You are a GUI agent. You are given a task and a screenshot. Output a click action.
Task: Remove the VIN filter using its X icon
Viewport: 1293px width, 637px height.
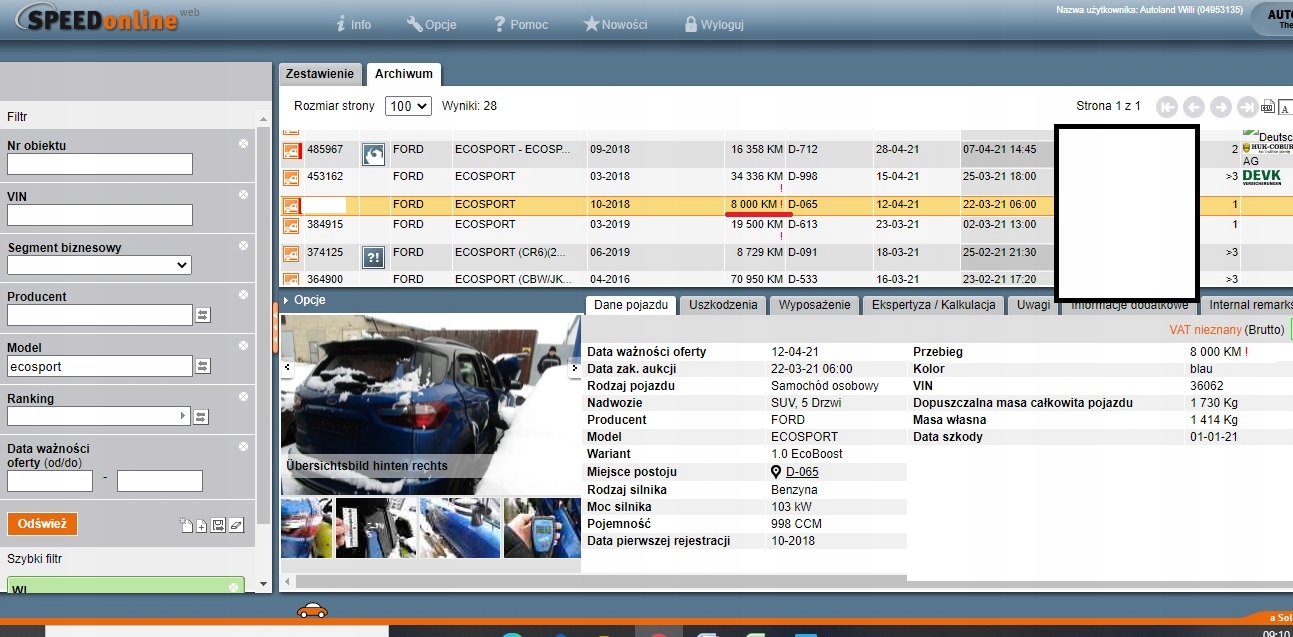[x=243, y=195]
